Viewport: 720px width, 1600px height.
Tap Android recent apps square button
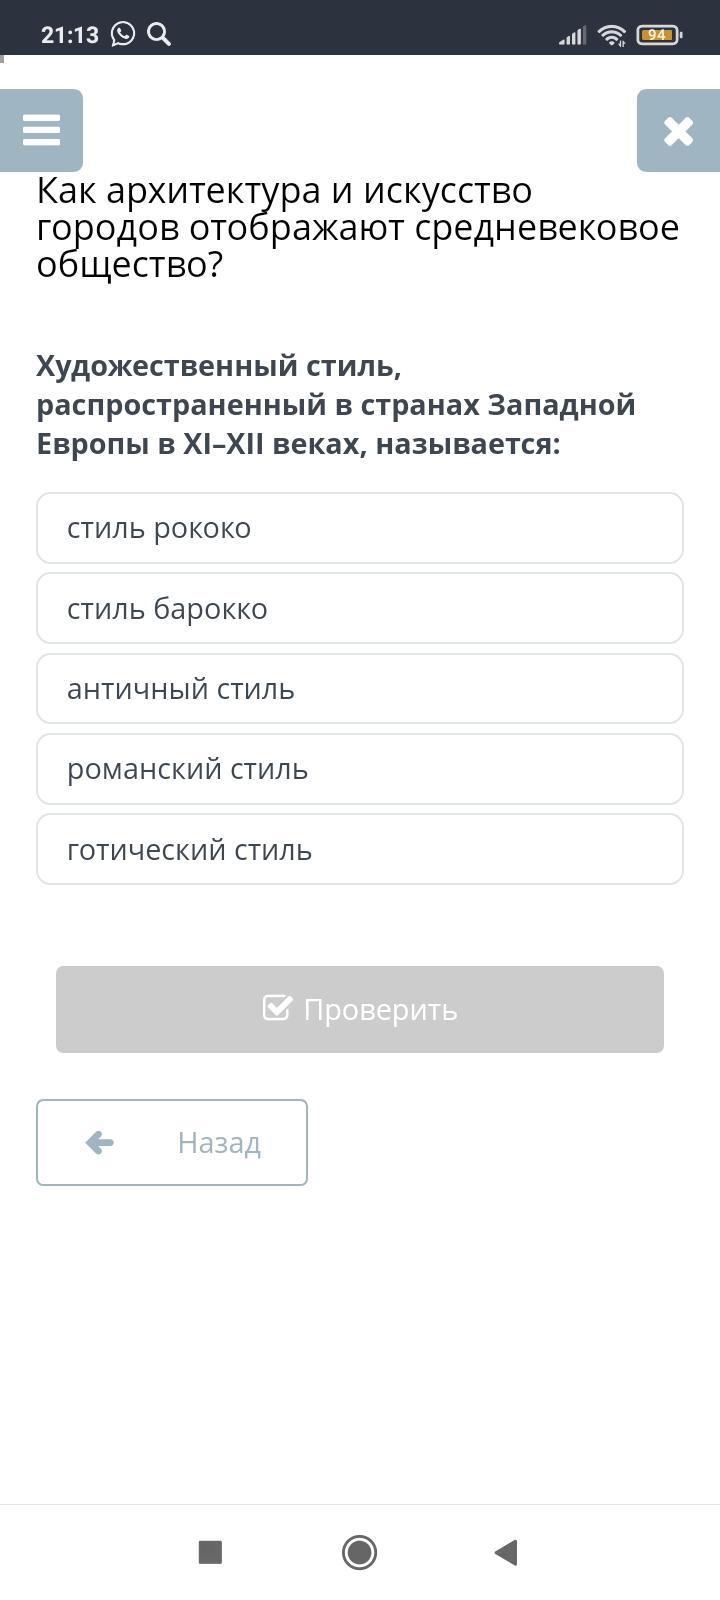[210, 1552]
